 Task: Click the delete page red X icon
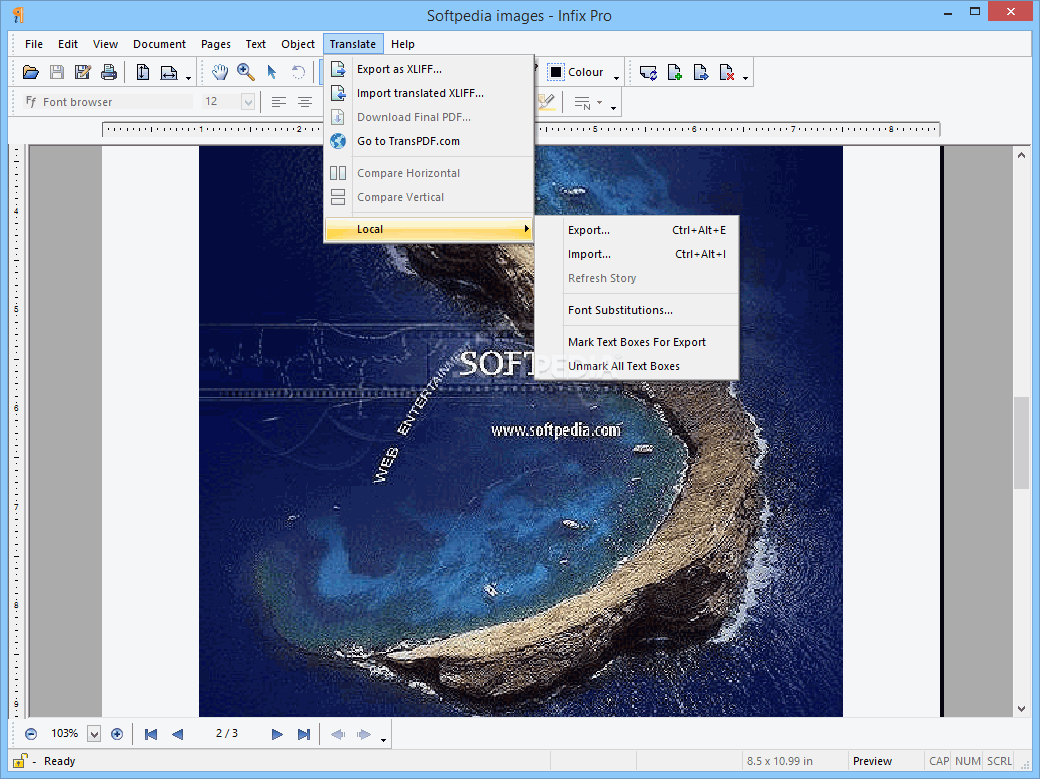tap(727, 72)
